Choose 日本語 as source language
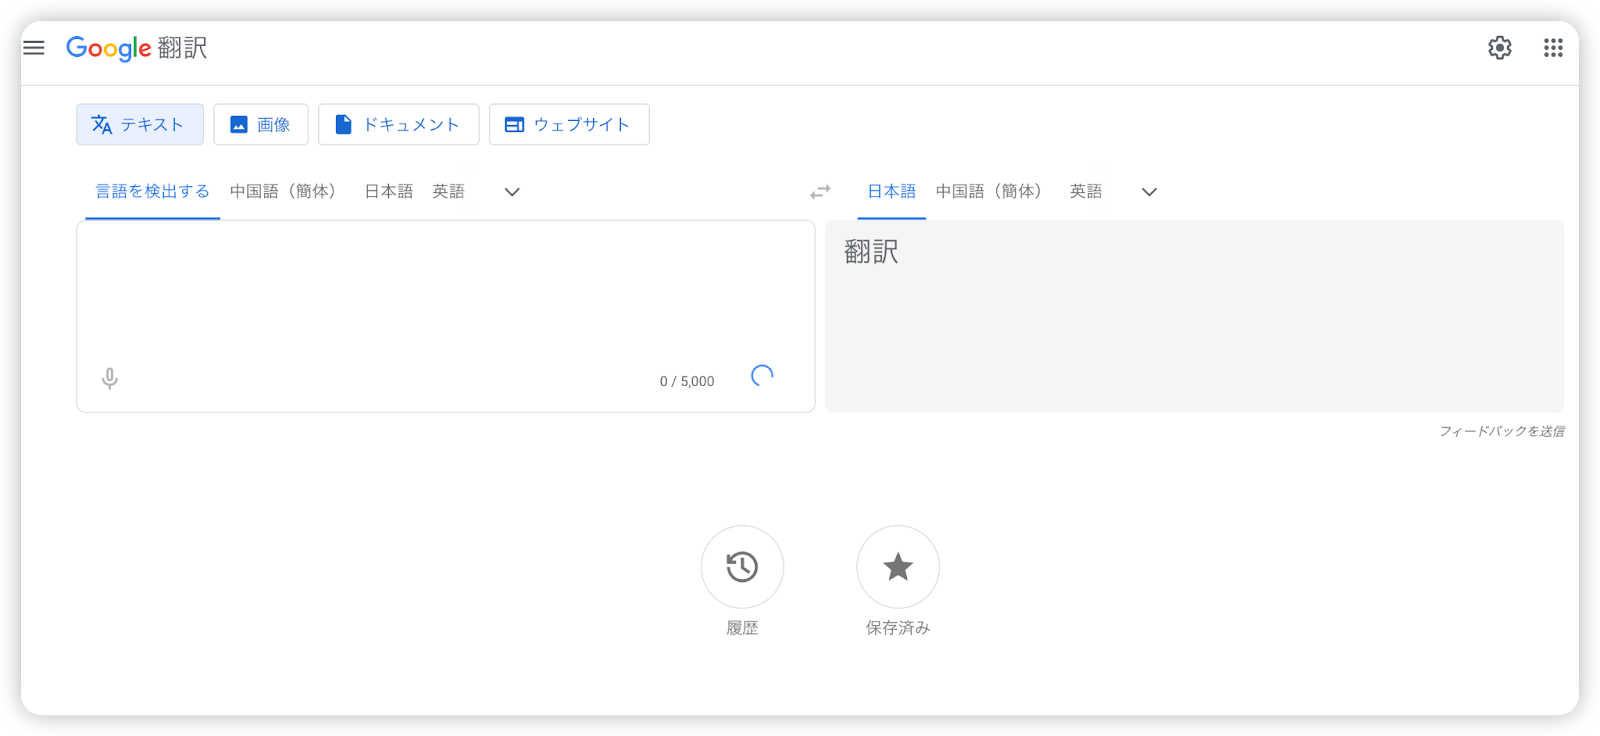1600x736 pixels. pyautogui.click(x=388, y=191)
